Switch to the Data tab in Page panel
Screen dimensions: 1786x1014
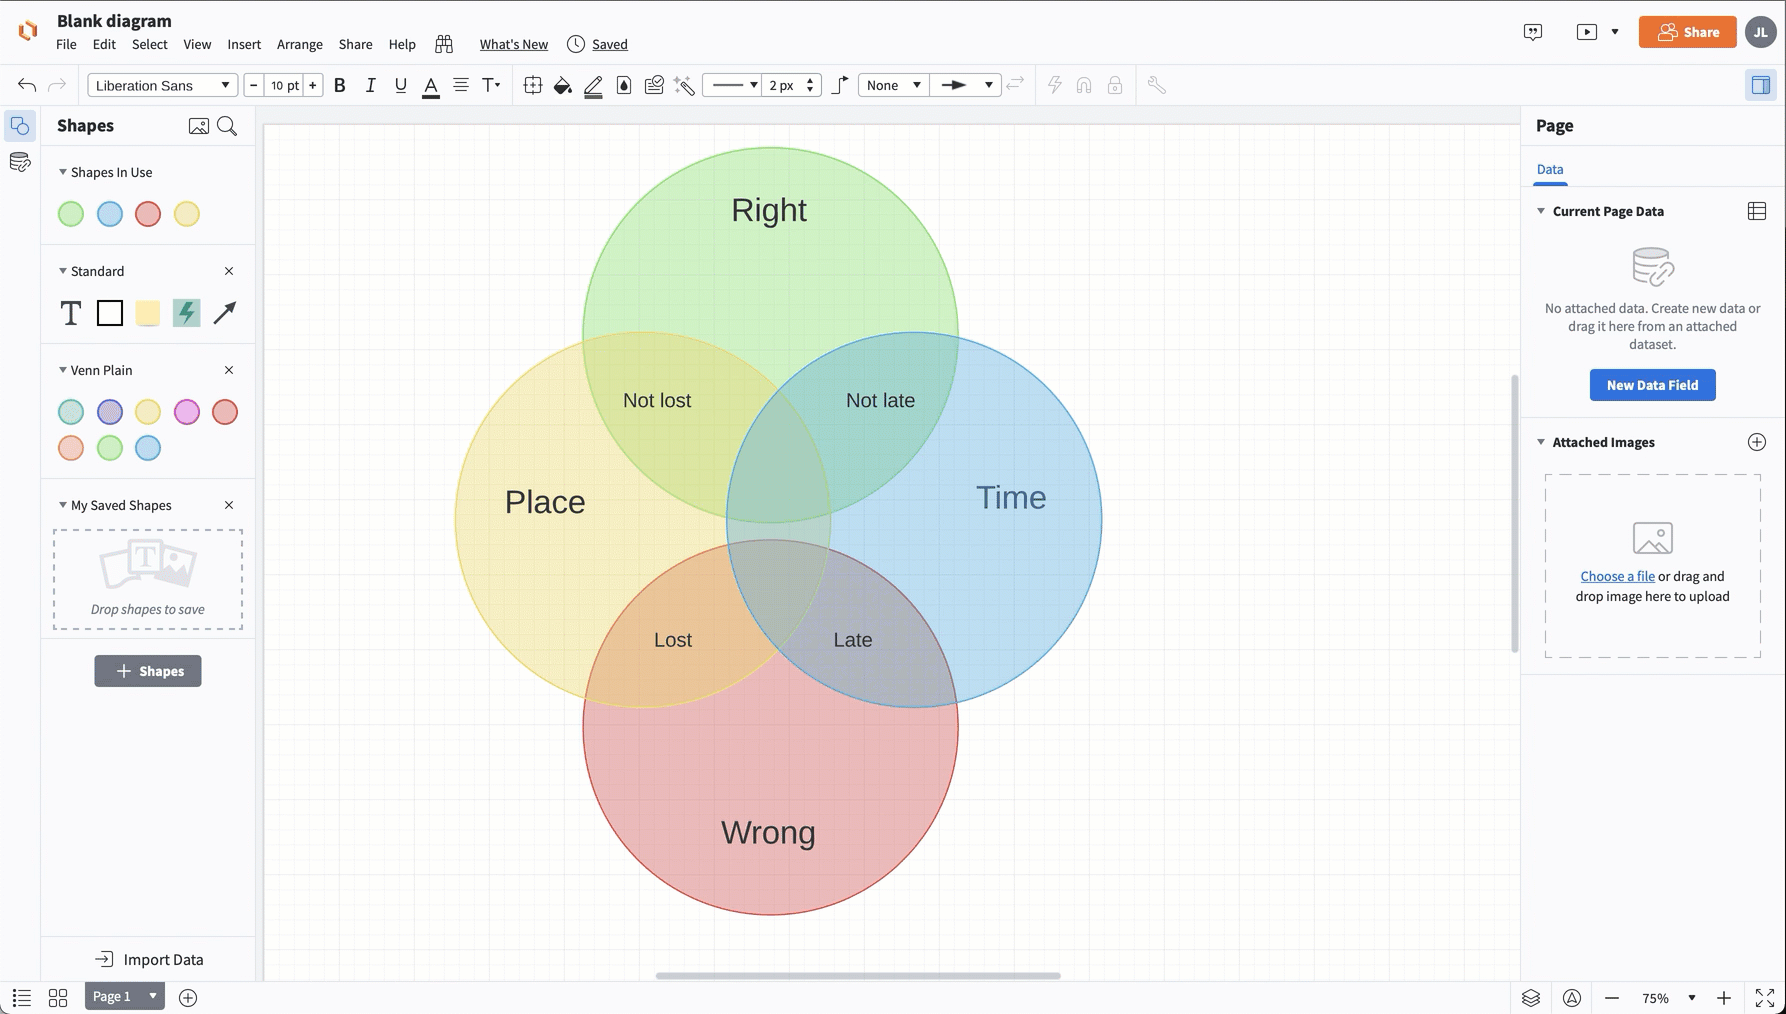click(1550, 169)
